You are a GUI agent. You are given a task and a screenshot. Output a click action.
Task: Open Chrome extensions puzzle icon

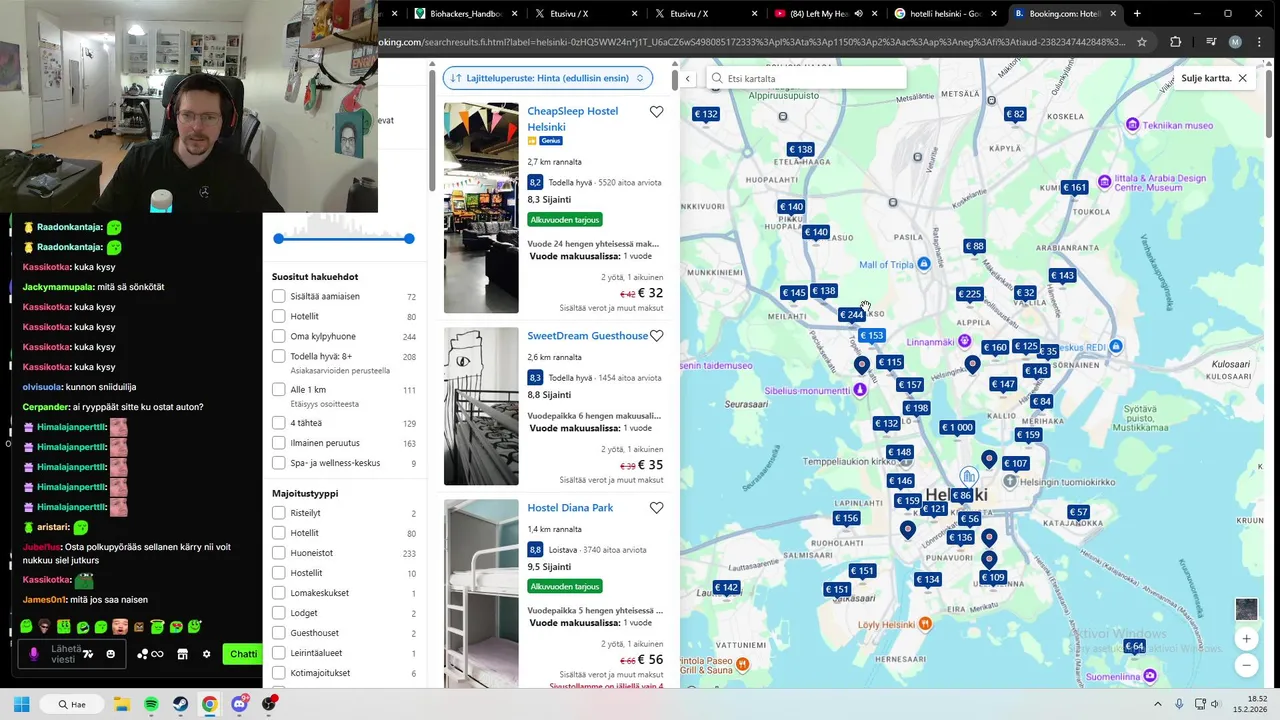click(x=1176, y=42)
